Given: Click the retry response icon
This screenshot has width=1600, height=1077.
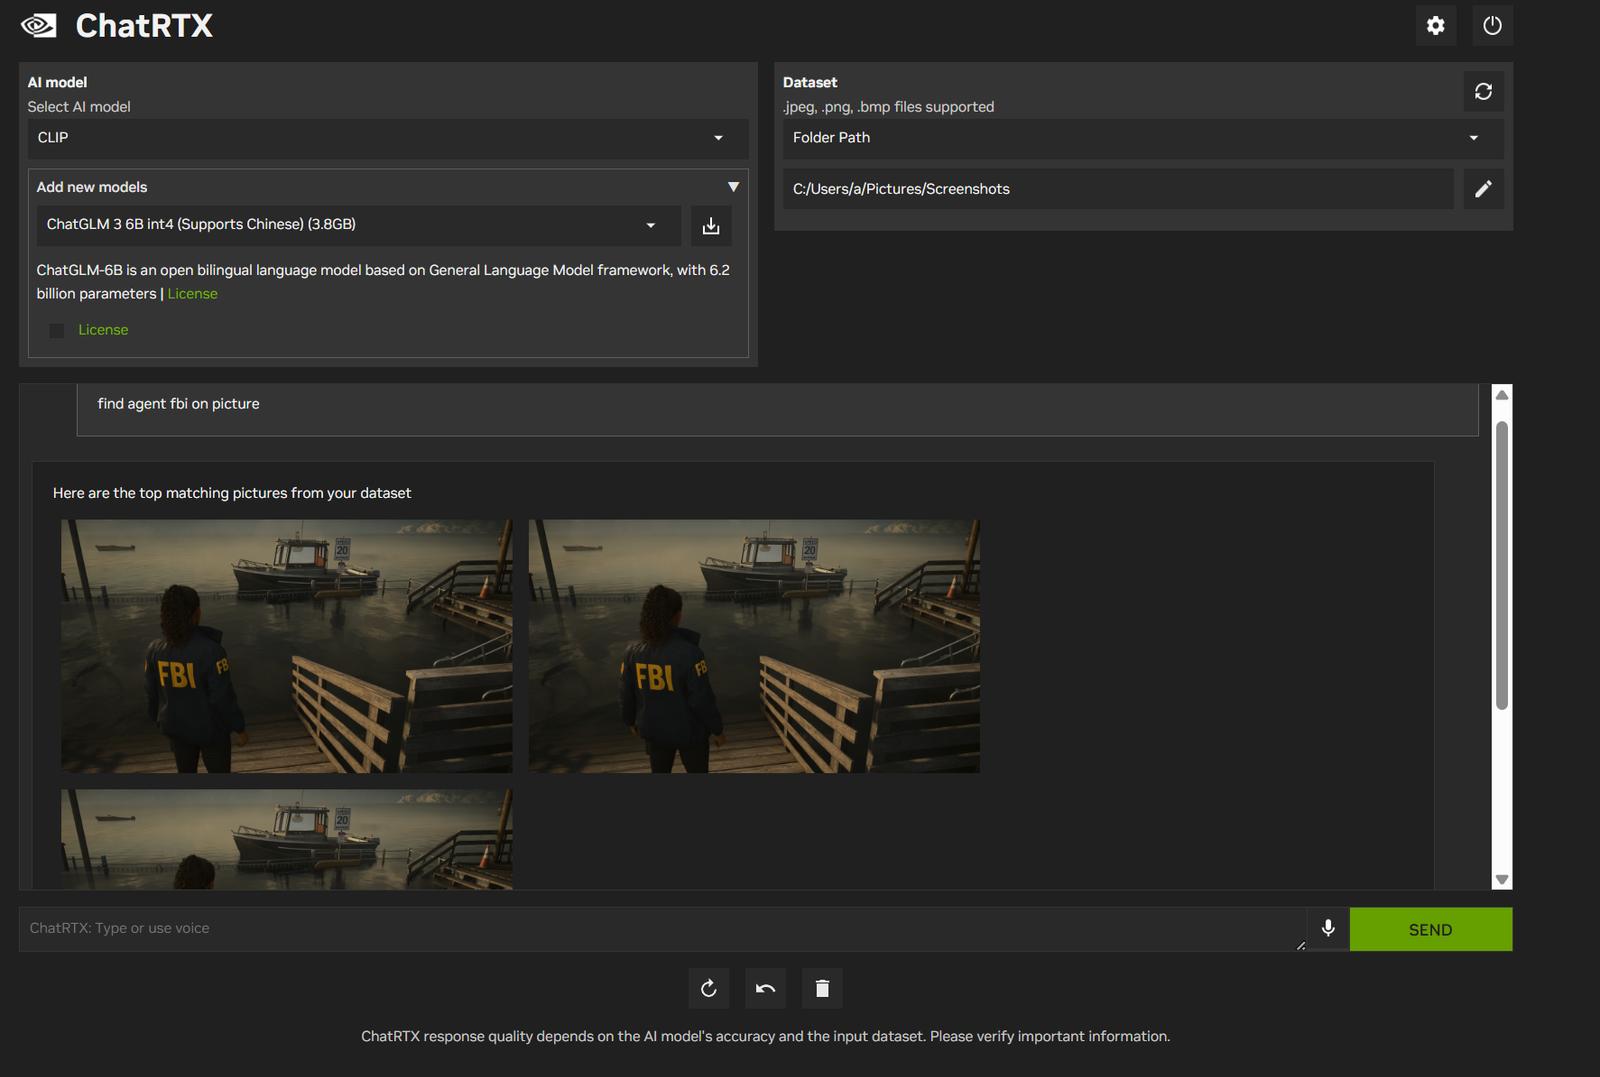Looking at the screenshot, I should [708, 989].
